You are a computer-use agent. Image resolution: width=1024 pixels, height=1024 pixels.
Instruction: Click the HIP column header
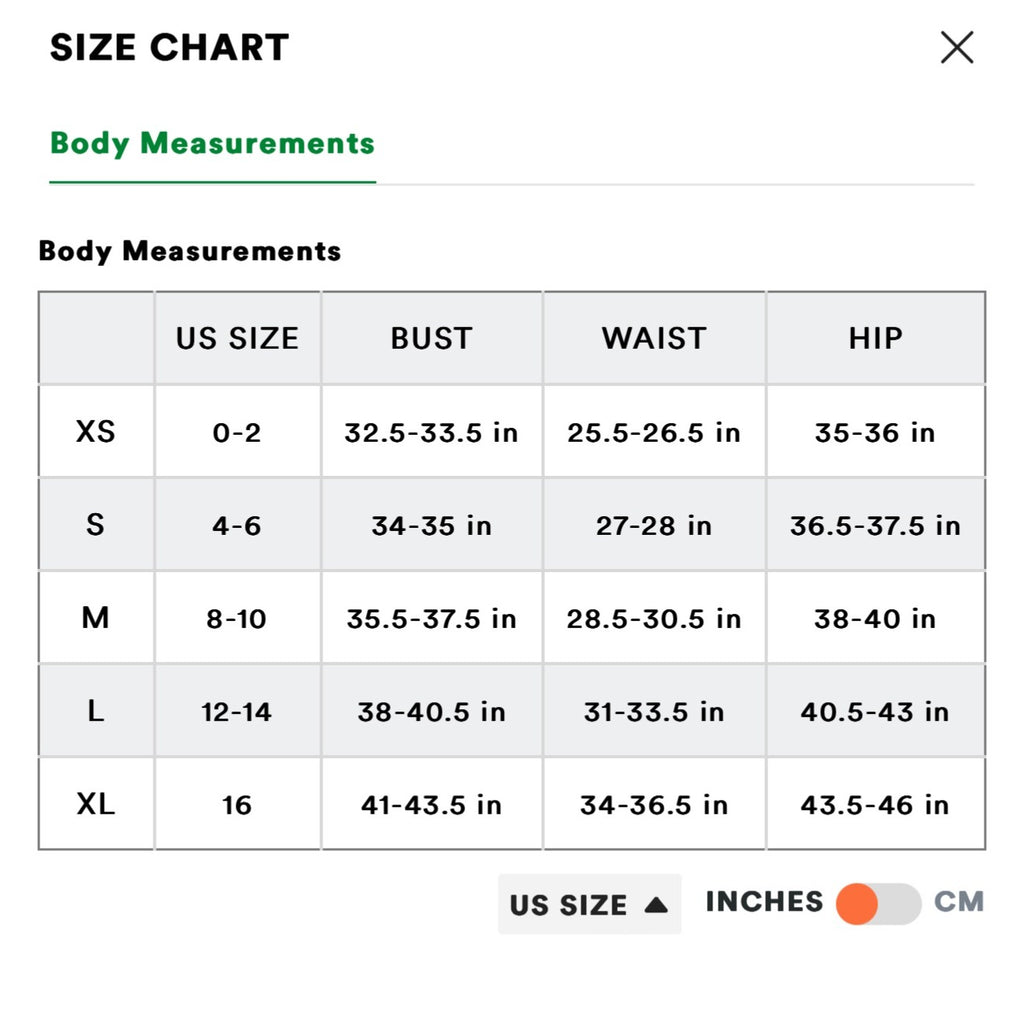[x=875, y=338]
